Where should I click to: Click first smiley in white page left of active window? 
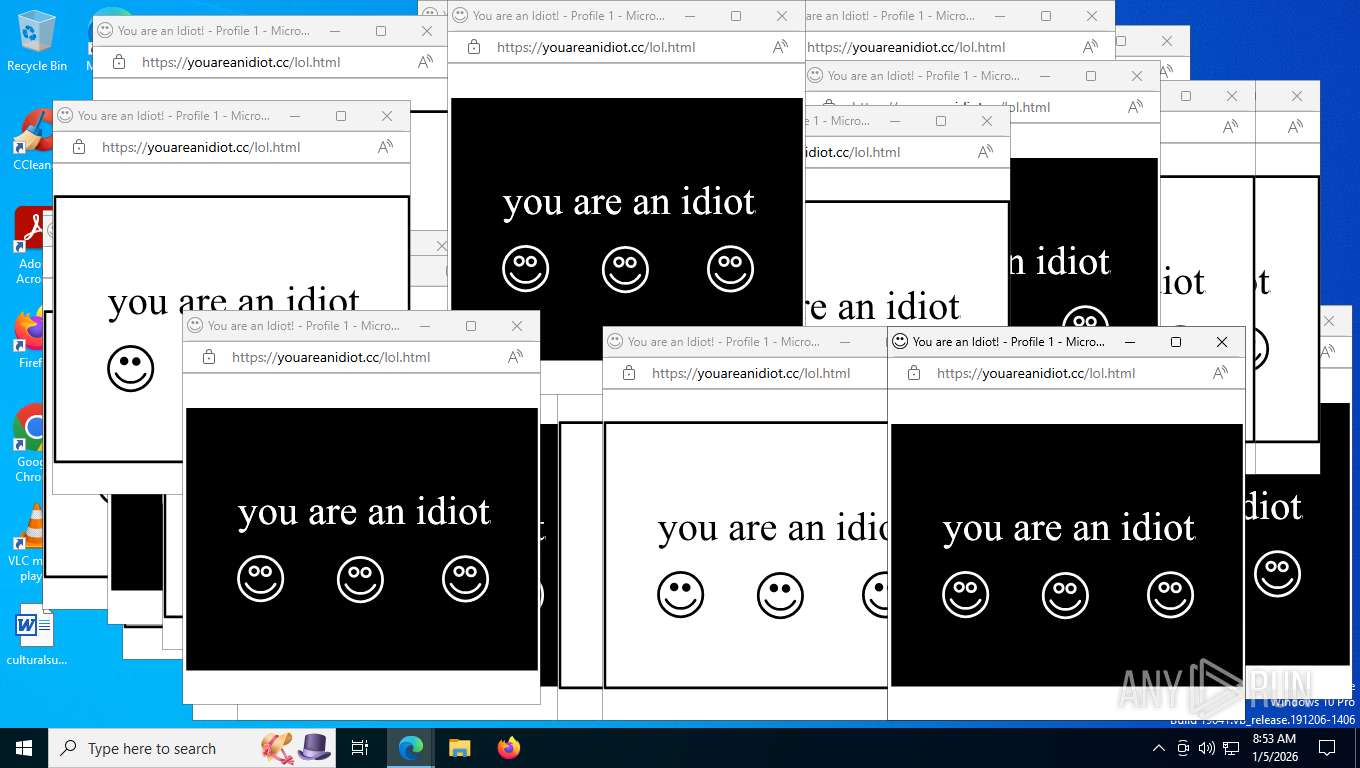coord(681,594)
